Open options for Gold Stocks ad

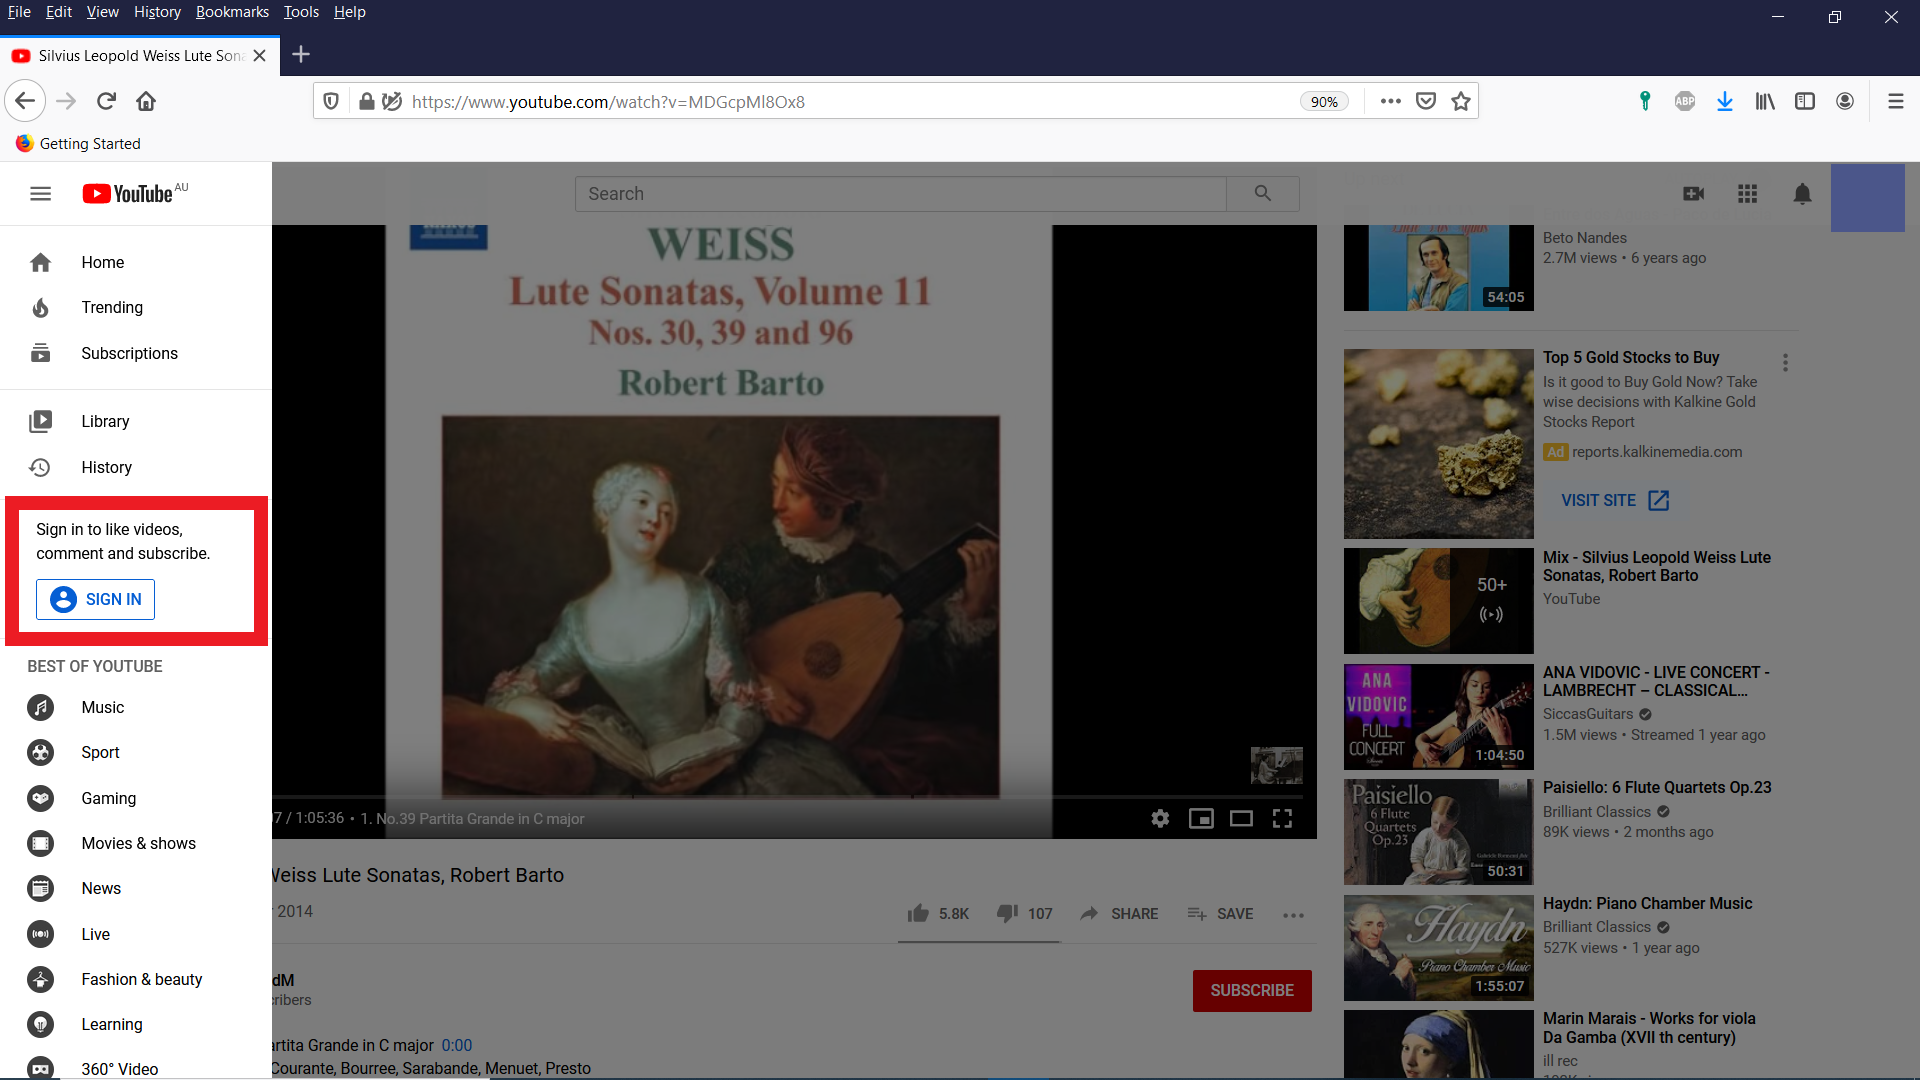click(x=1785, y=363)
